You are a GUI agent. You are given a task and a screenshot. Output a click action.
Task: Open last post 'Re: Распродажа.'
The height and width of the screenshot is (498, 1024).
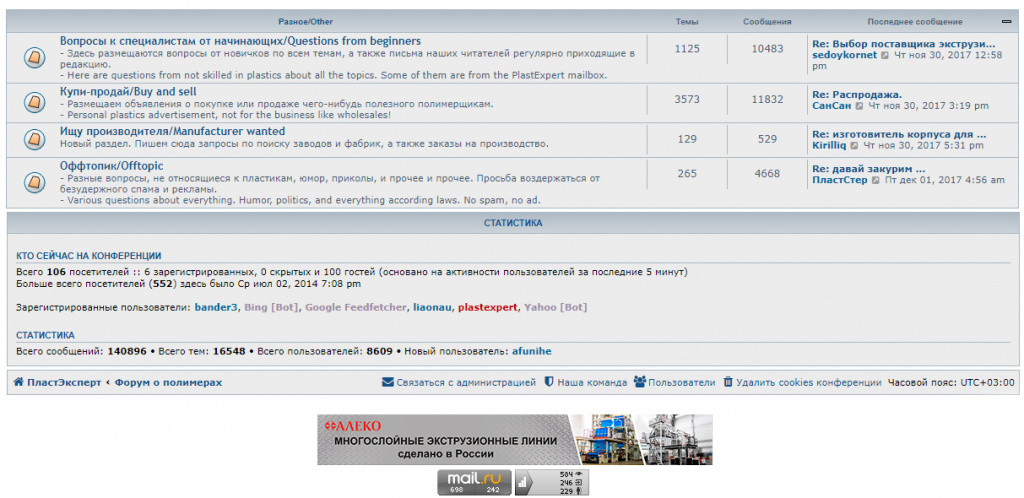tap(856, 93)
